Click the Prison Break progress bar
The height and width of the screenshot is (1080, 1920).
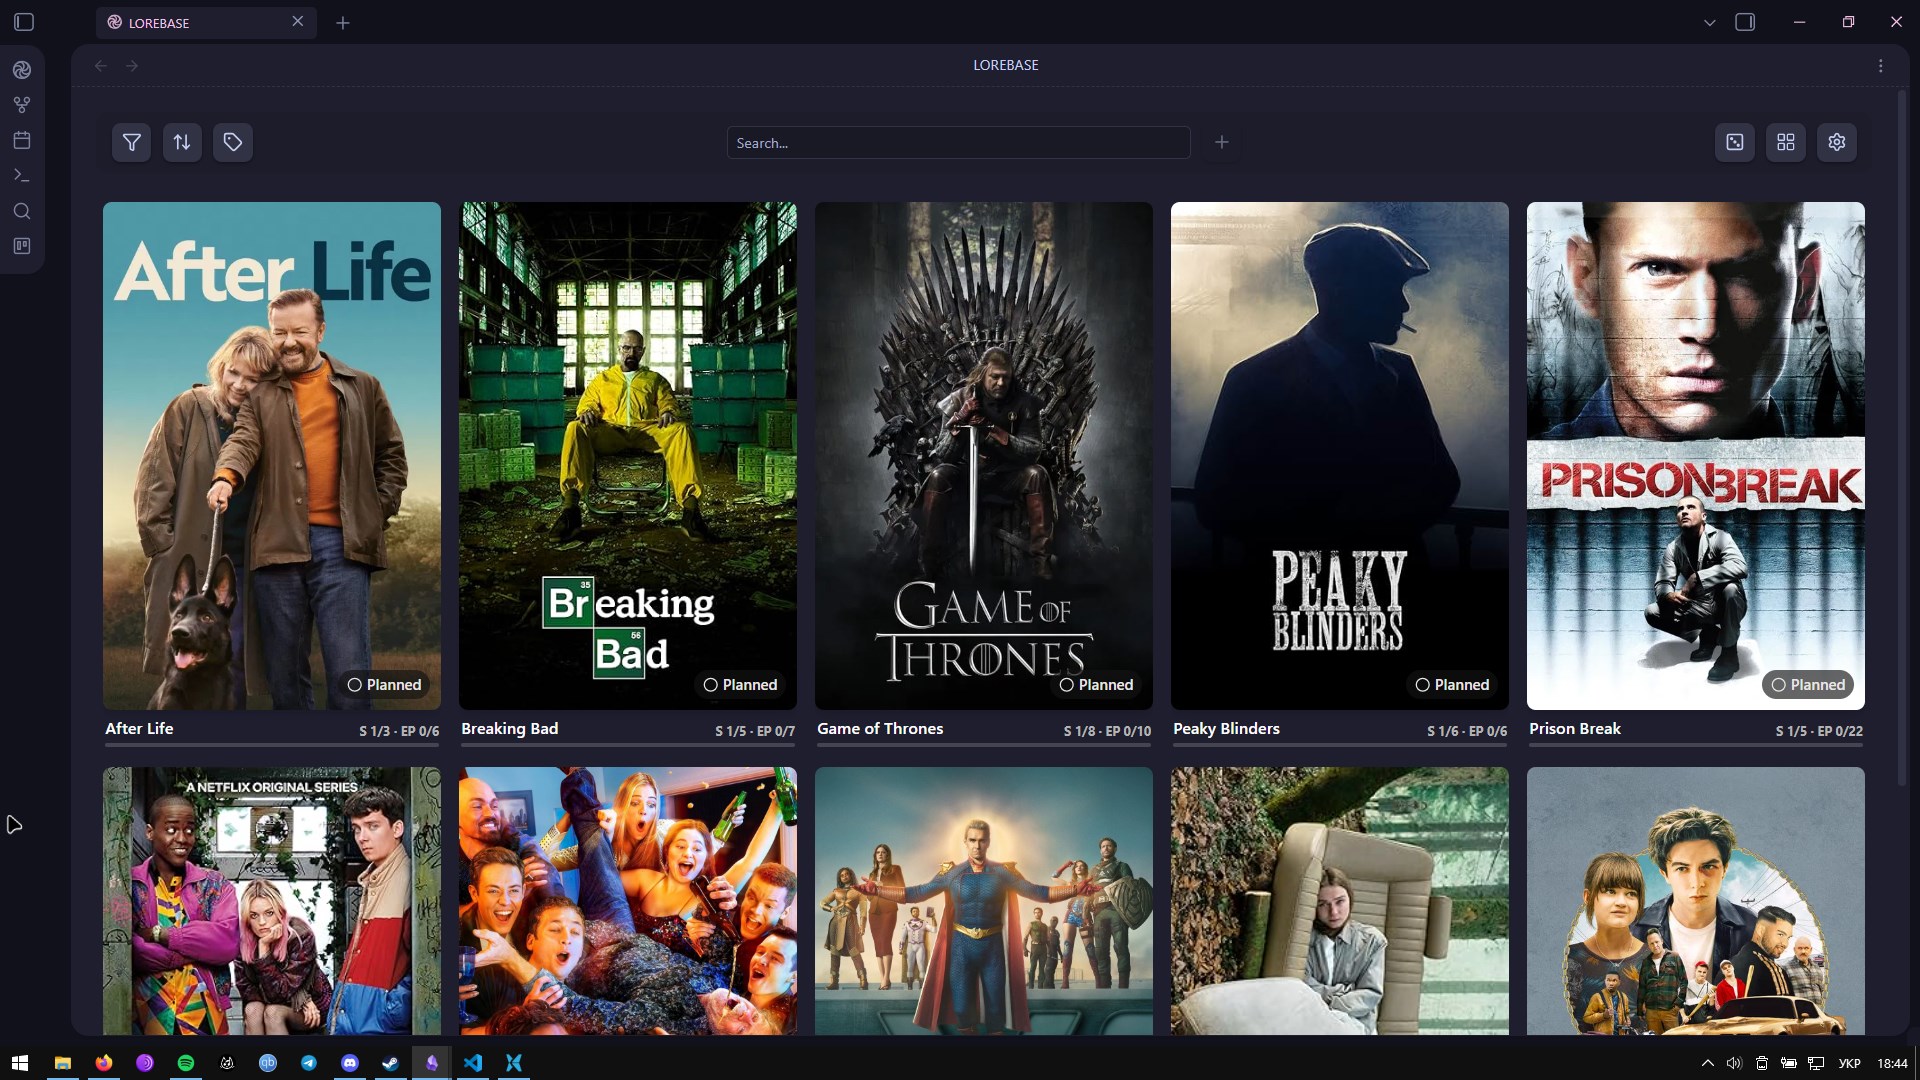(1696, 745)
